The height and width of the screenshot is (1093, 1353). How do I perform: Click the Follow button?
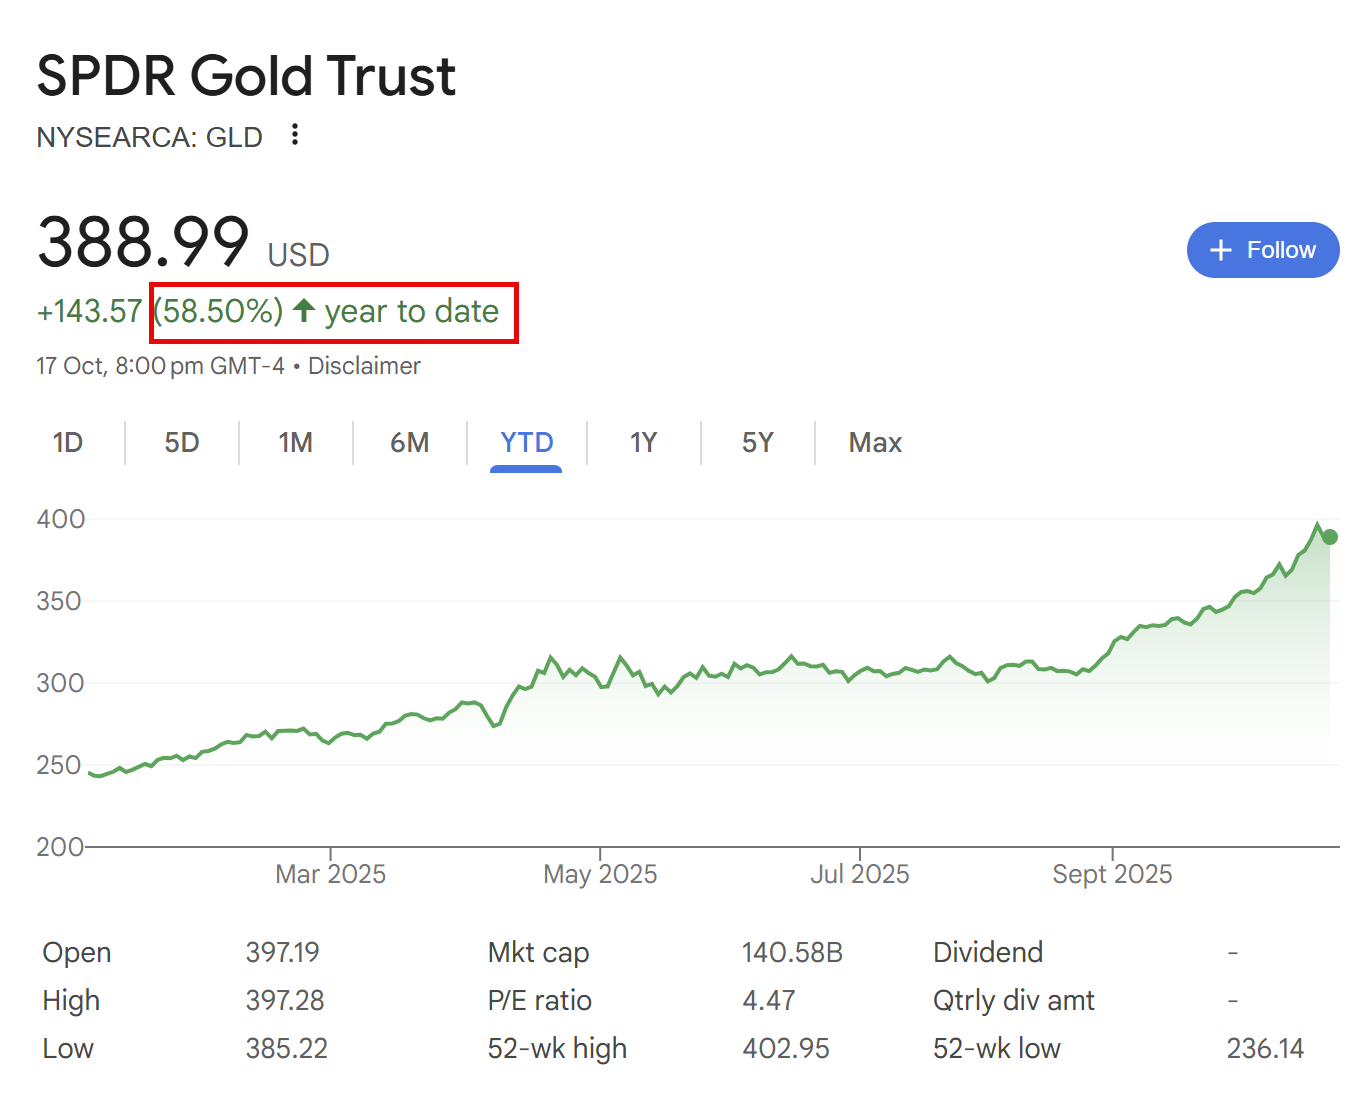coord(1262,250)
